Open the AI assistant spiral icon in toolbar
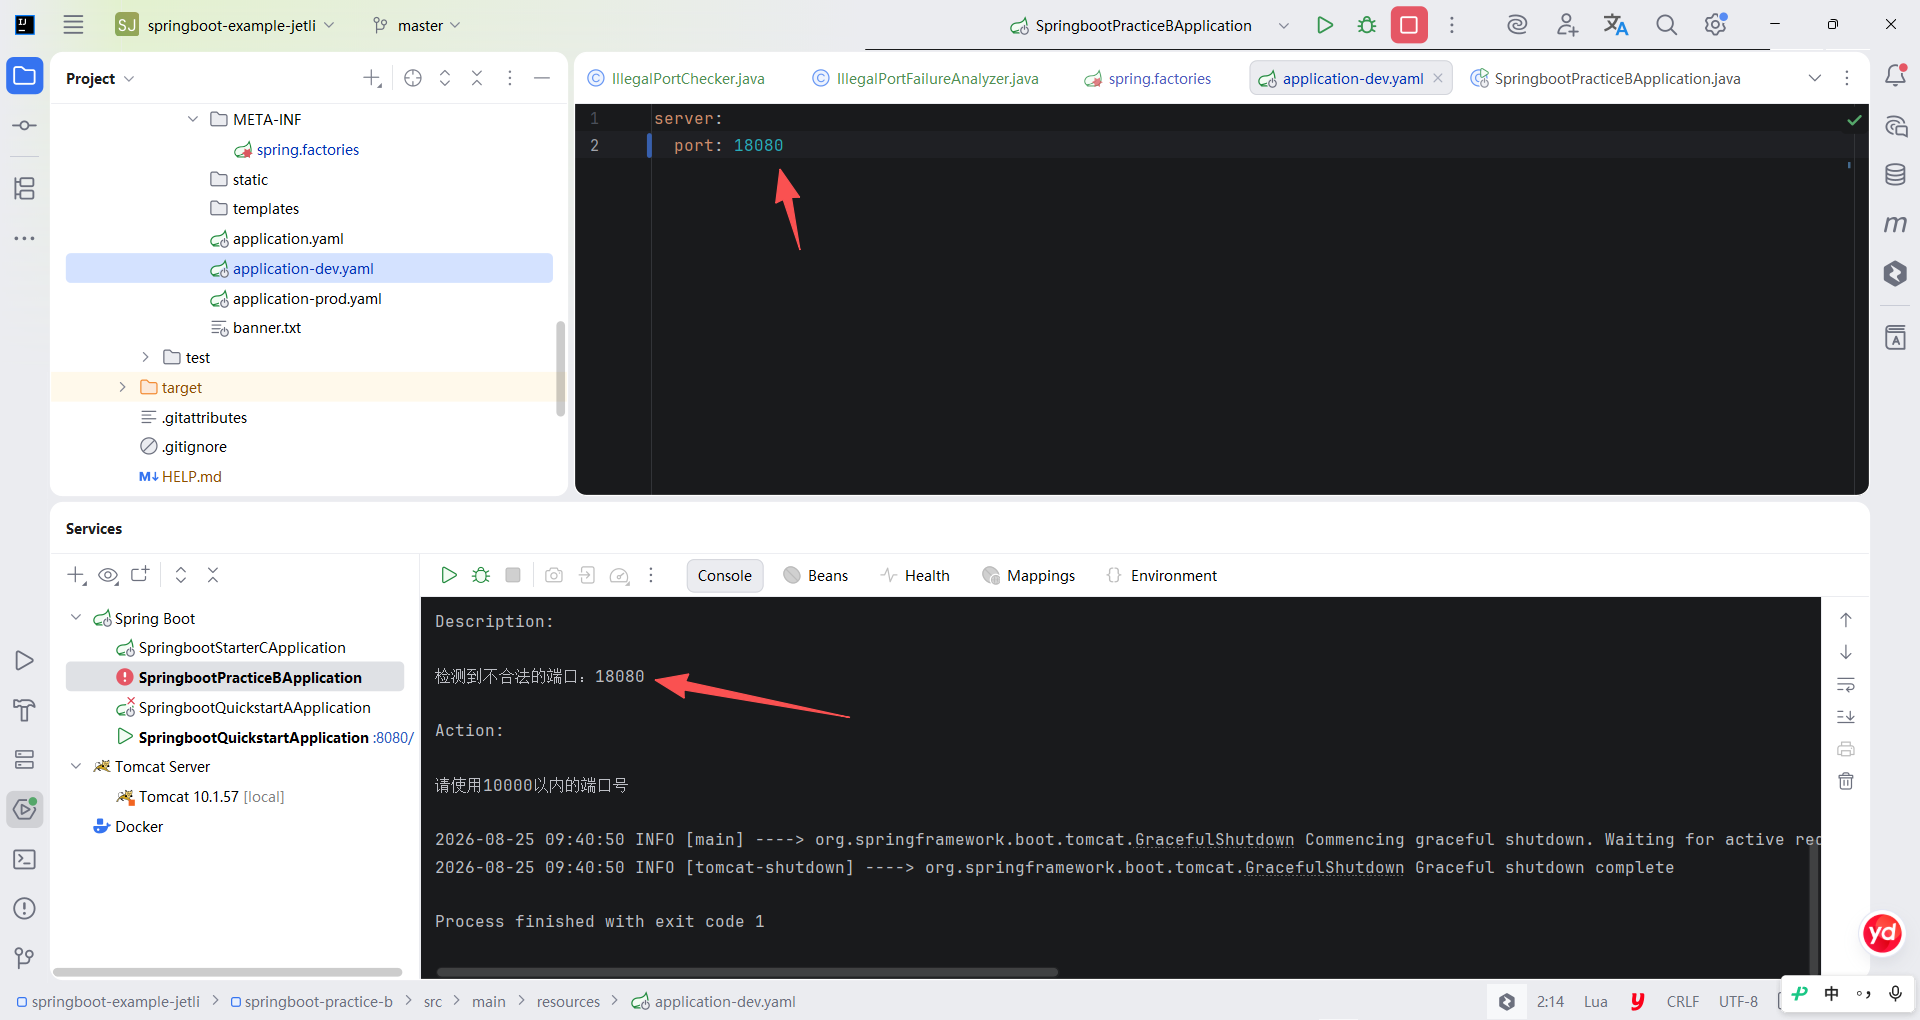Viewport: 1920px width, 1020px height. pyautogui.click(x=1517, y=25)
